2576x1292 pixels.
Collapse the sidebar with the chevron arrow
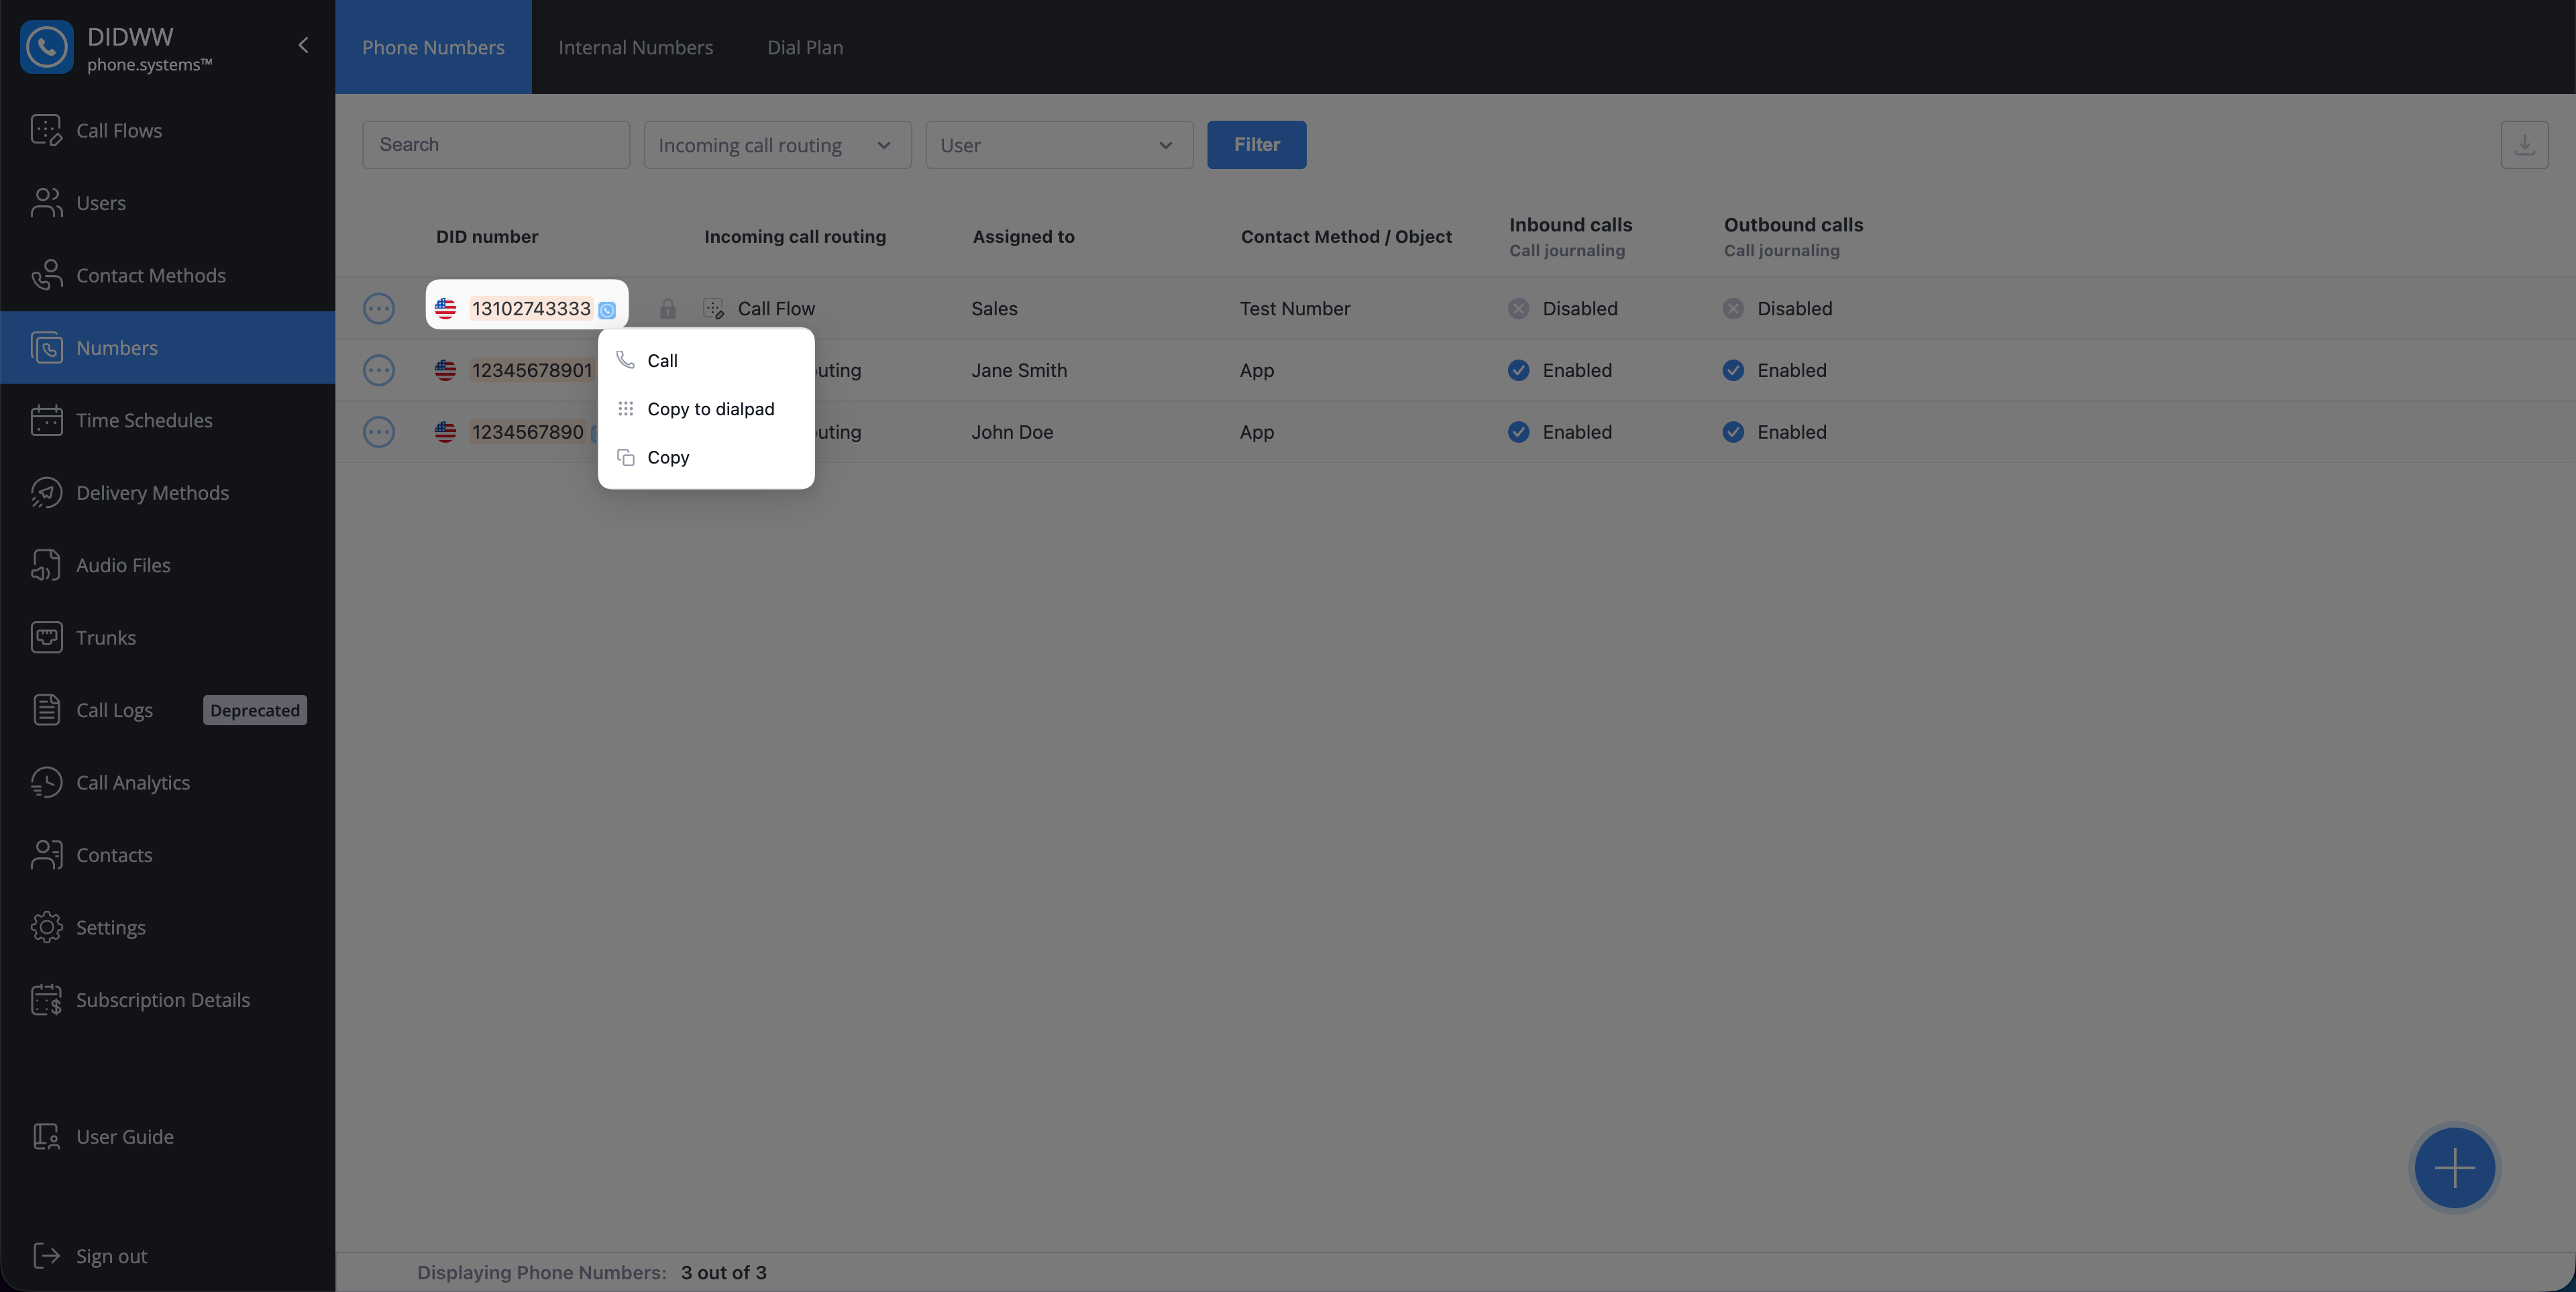click(x=303, y=45)
